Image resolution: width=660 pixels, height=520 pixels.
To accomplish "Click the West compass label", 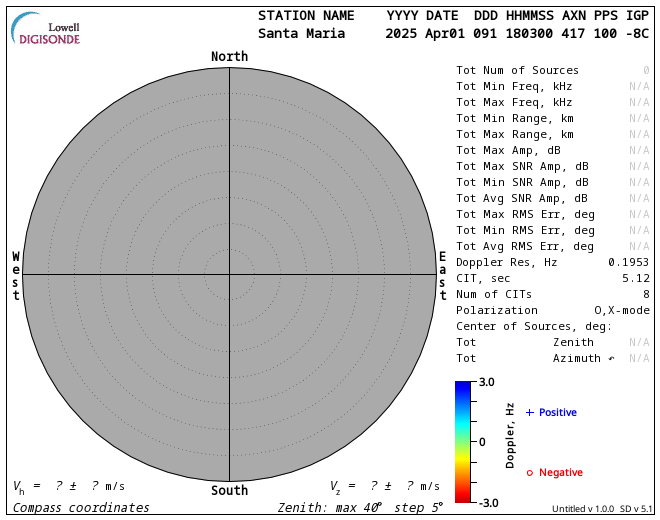I will click(x=16, y=276).
